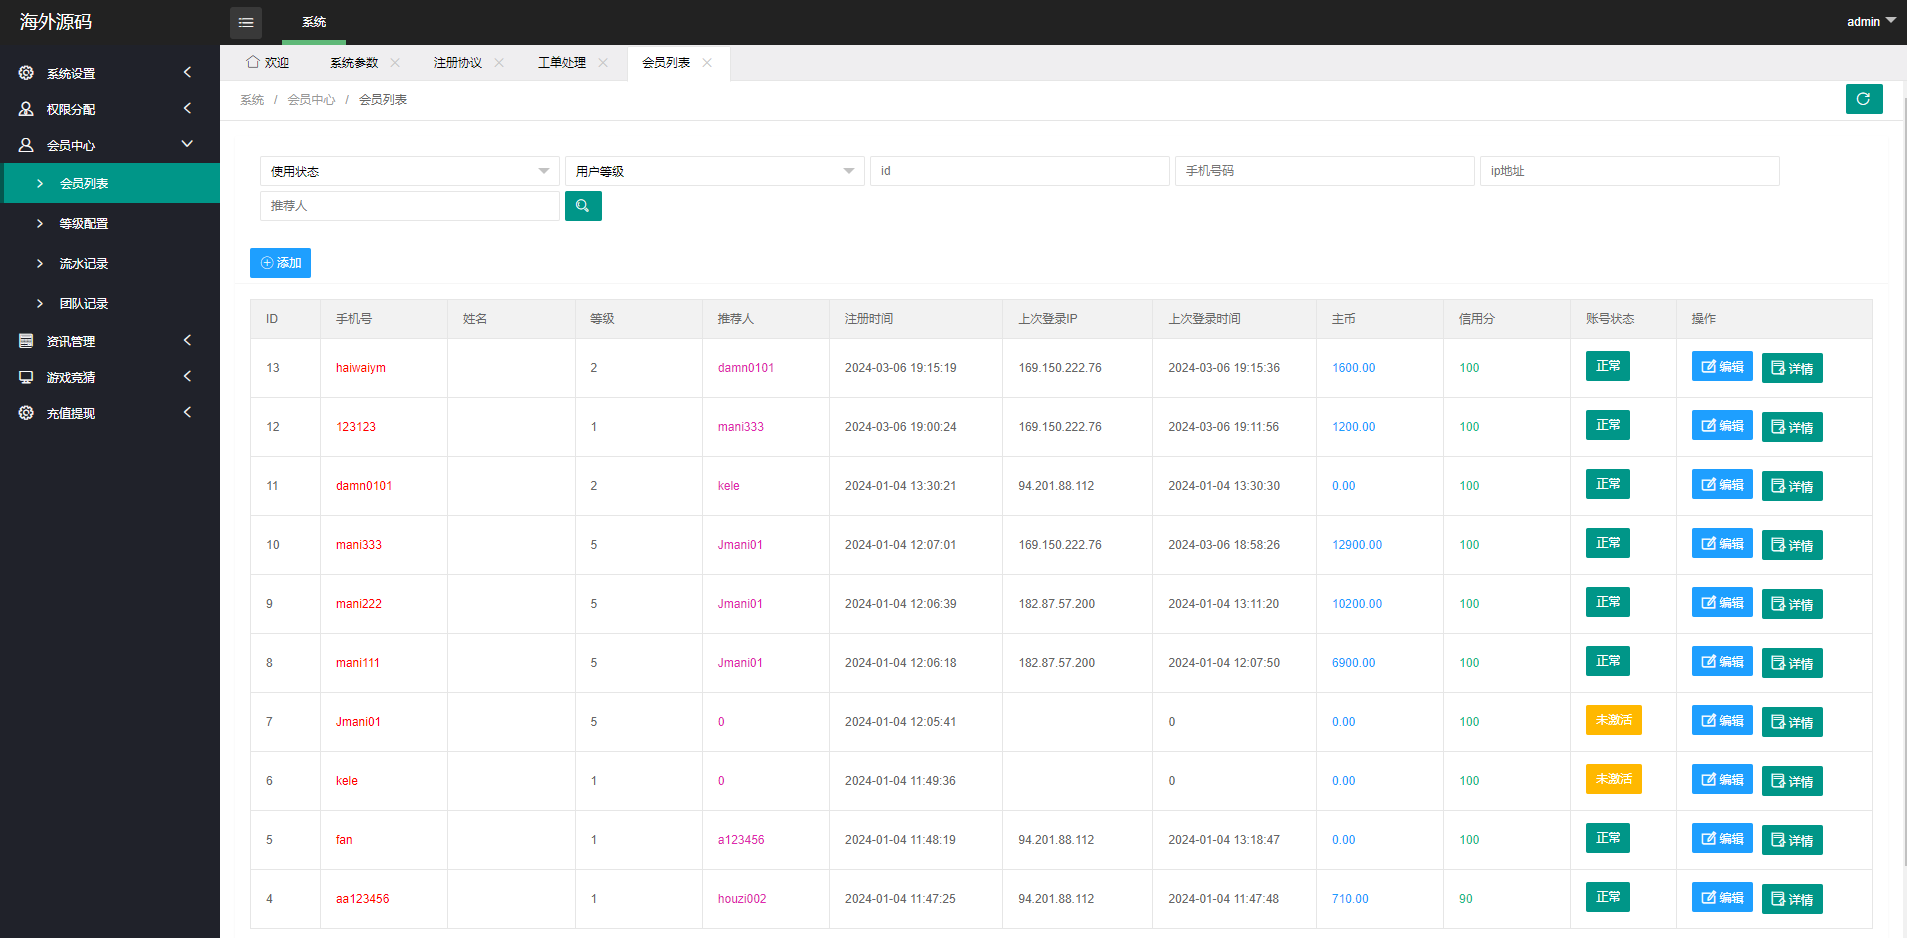1907x938 pixels.
Task: Close the 系统参数 tab with its X
Action: [x=395, y=62]
